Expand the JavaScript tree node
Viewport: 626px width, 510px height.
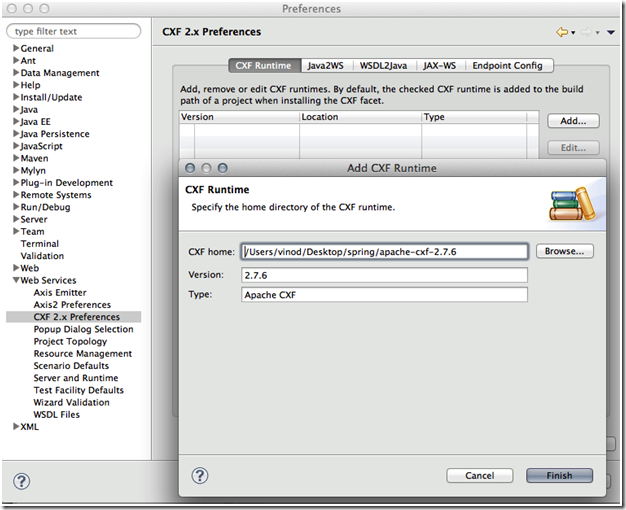click(16, 145)
